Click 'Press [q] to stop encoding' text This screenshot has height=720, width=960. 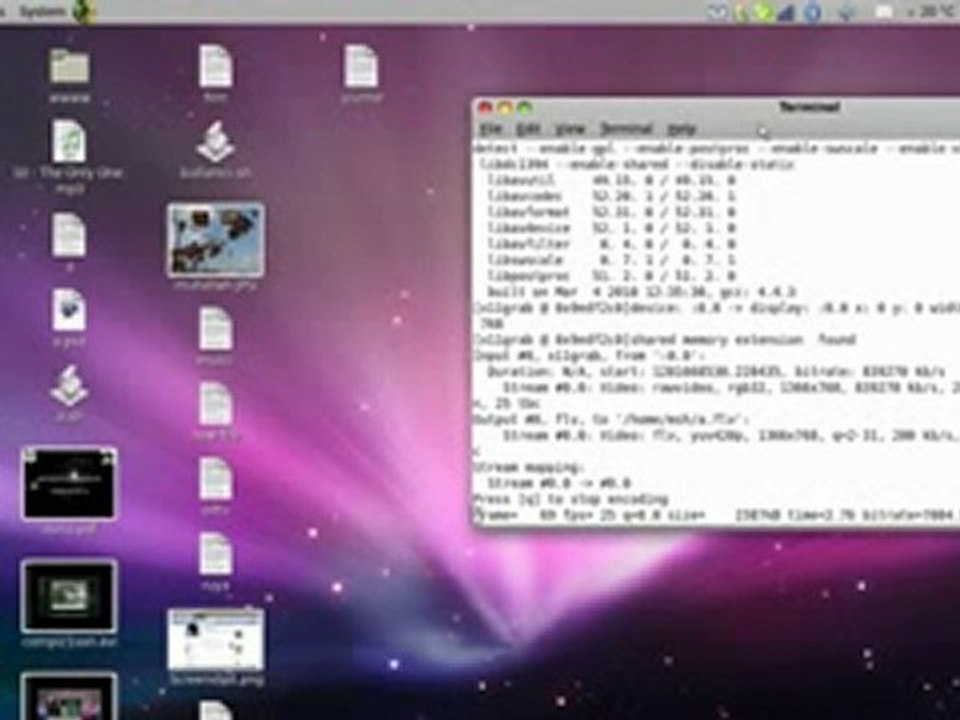click(571, 499)
